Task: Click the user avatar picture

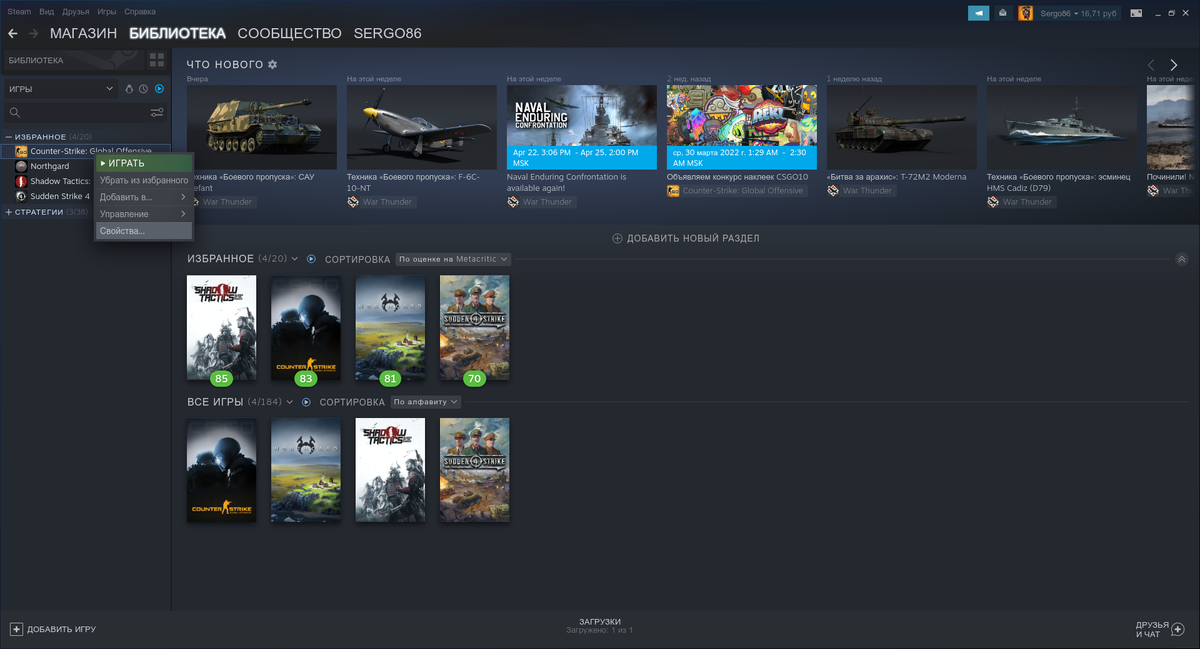Action: click(1025, 13)
